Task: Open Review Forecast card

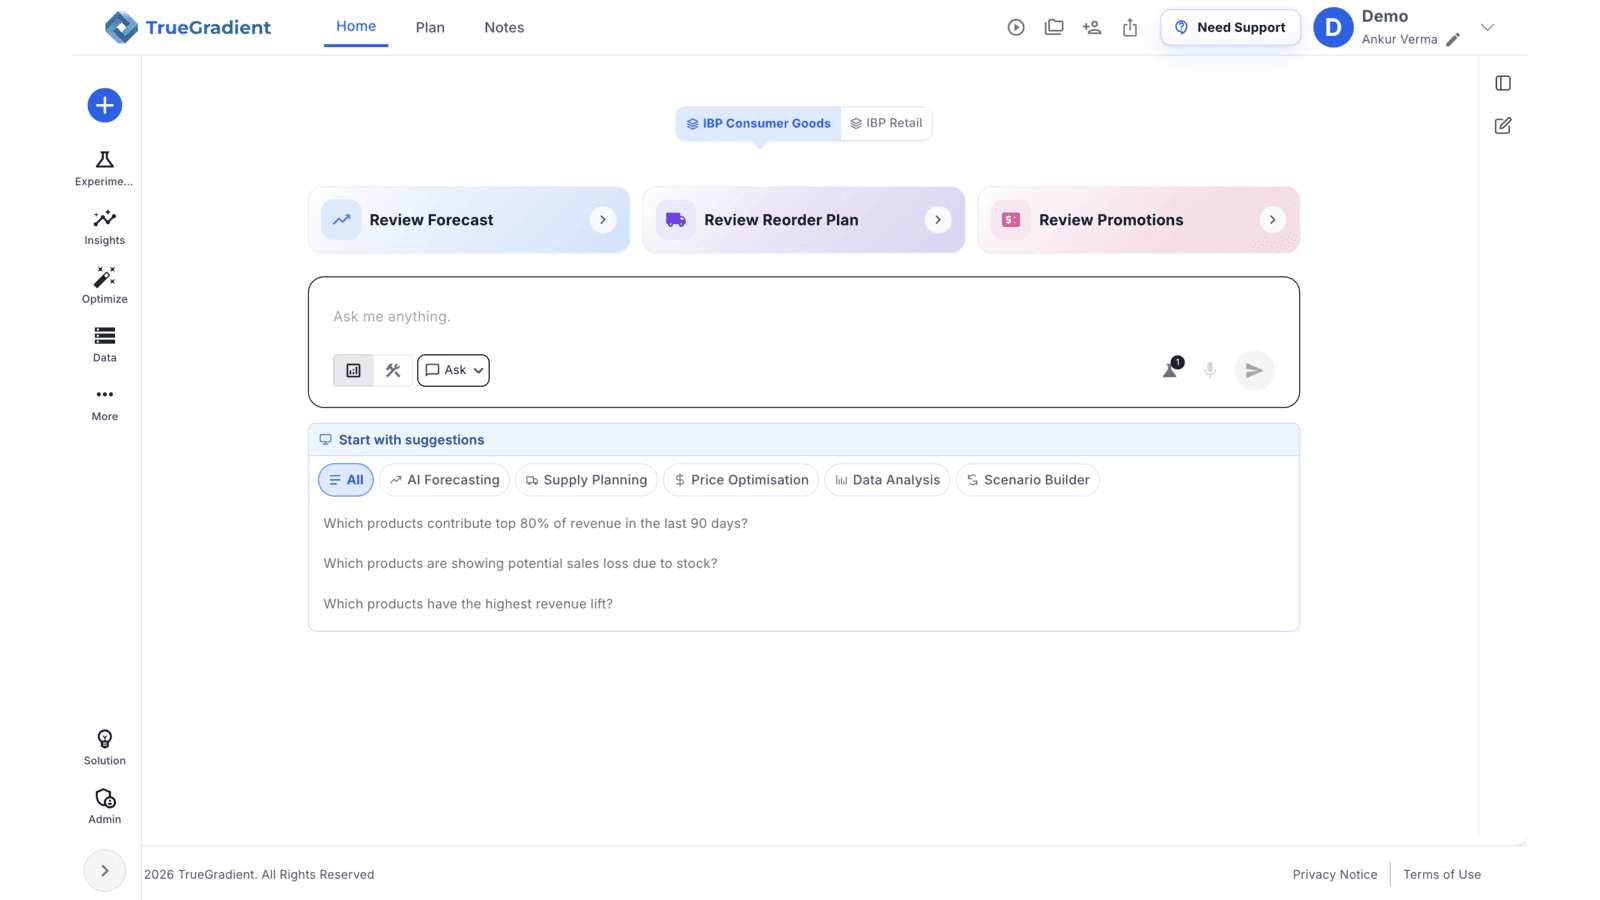Action: pyautogui.click(x=469, y=220)
